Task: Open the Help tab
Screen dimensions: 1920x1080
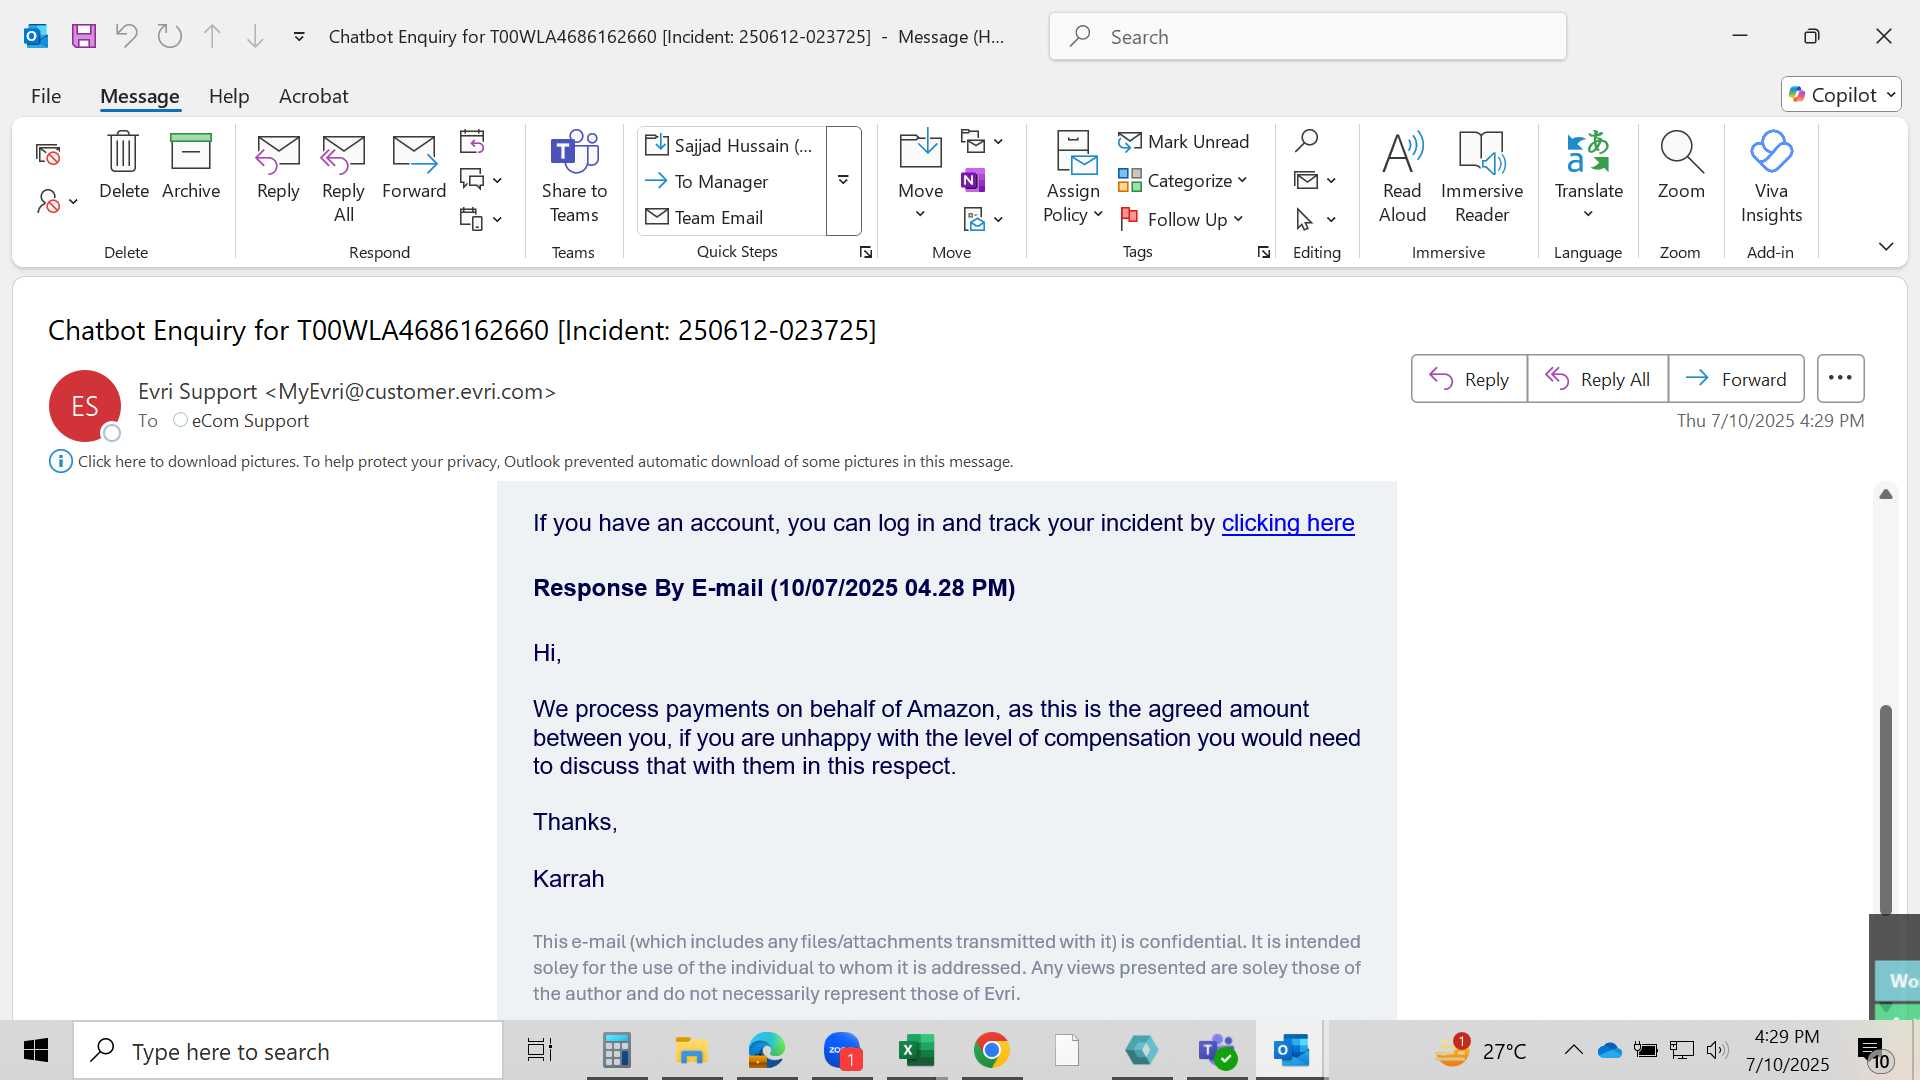Action: point(229,96)
